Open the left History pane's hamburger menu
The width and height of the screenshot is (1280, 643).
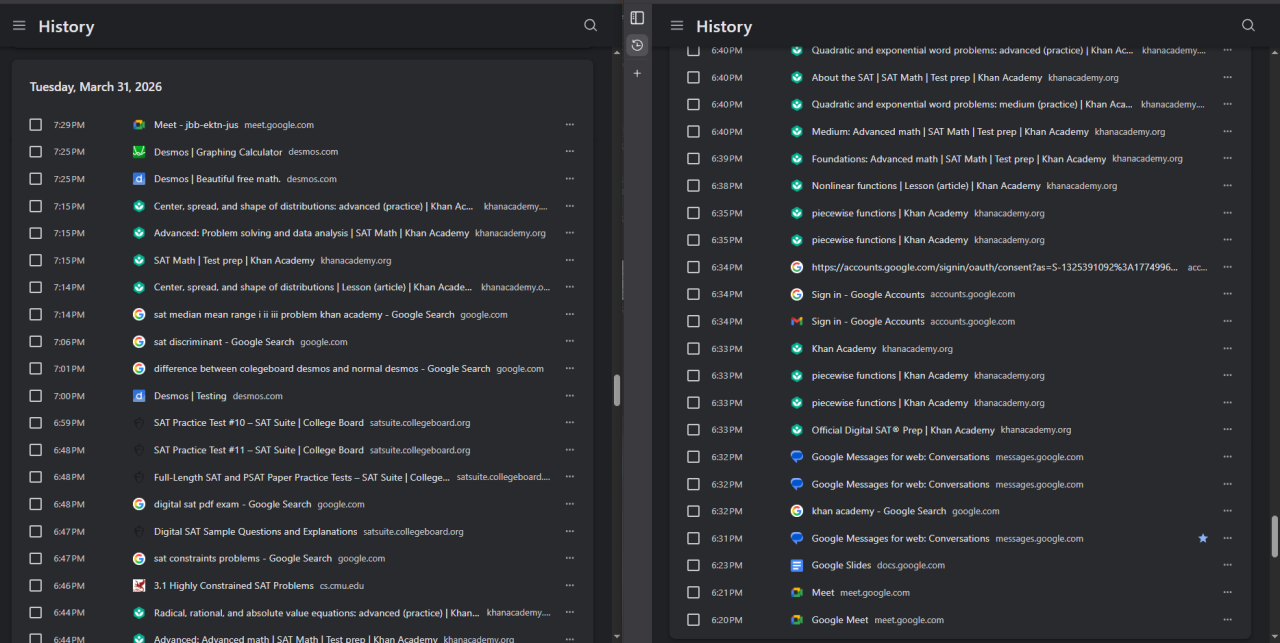(x=19, y=26)
